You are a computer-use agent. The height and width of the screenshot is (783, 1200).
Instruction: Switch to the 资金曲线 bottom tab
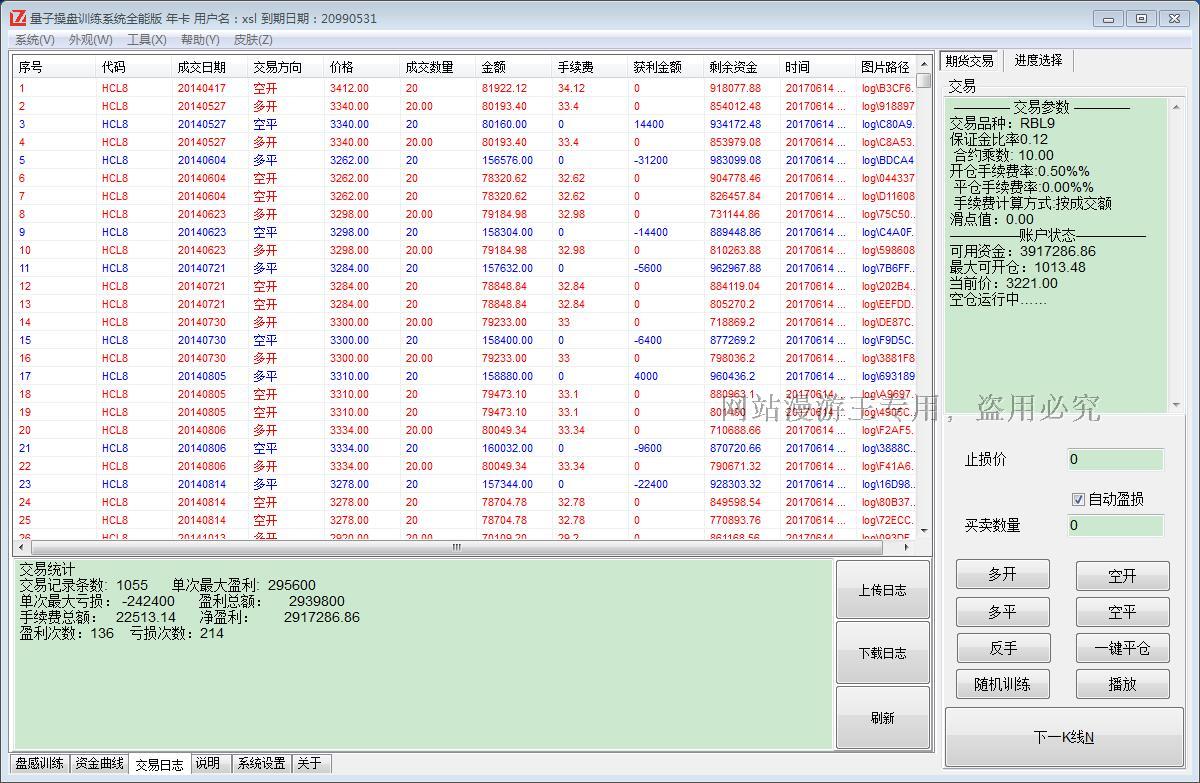pyautogui.click(x=100, y=763)
